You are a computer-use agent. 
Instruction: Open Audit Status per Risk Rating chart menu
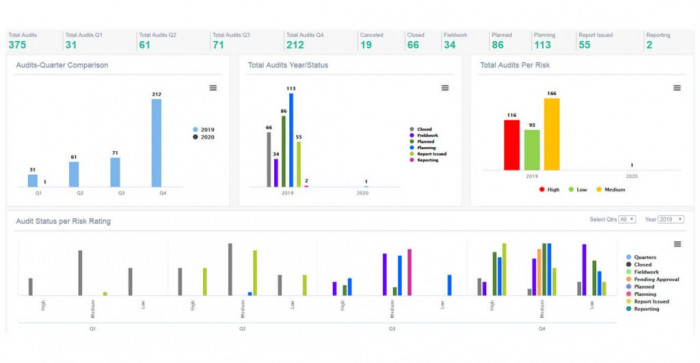pyautogui.click(x=677, y=244)
